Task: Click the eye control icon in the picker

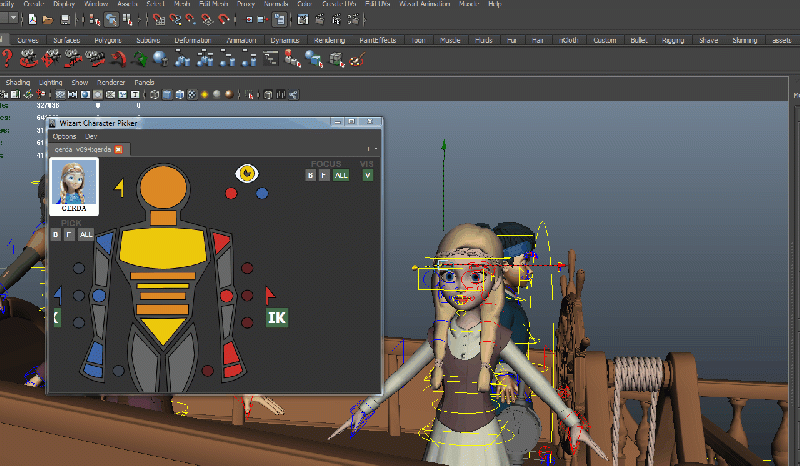Action: coord(246,173)
